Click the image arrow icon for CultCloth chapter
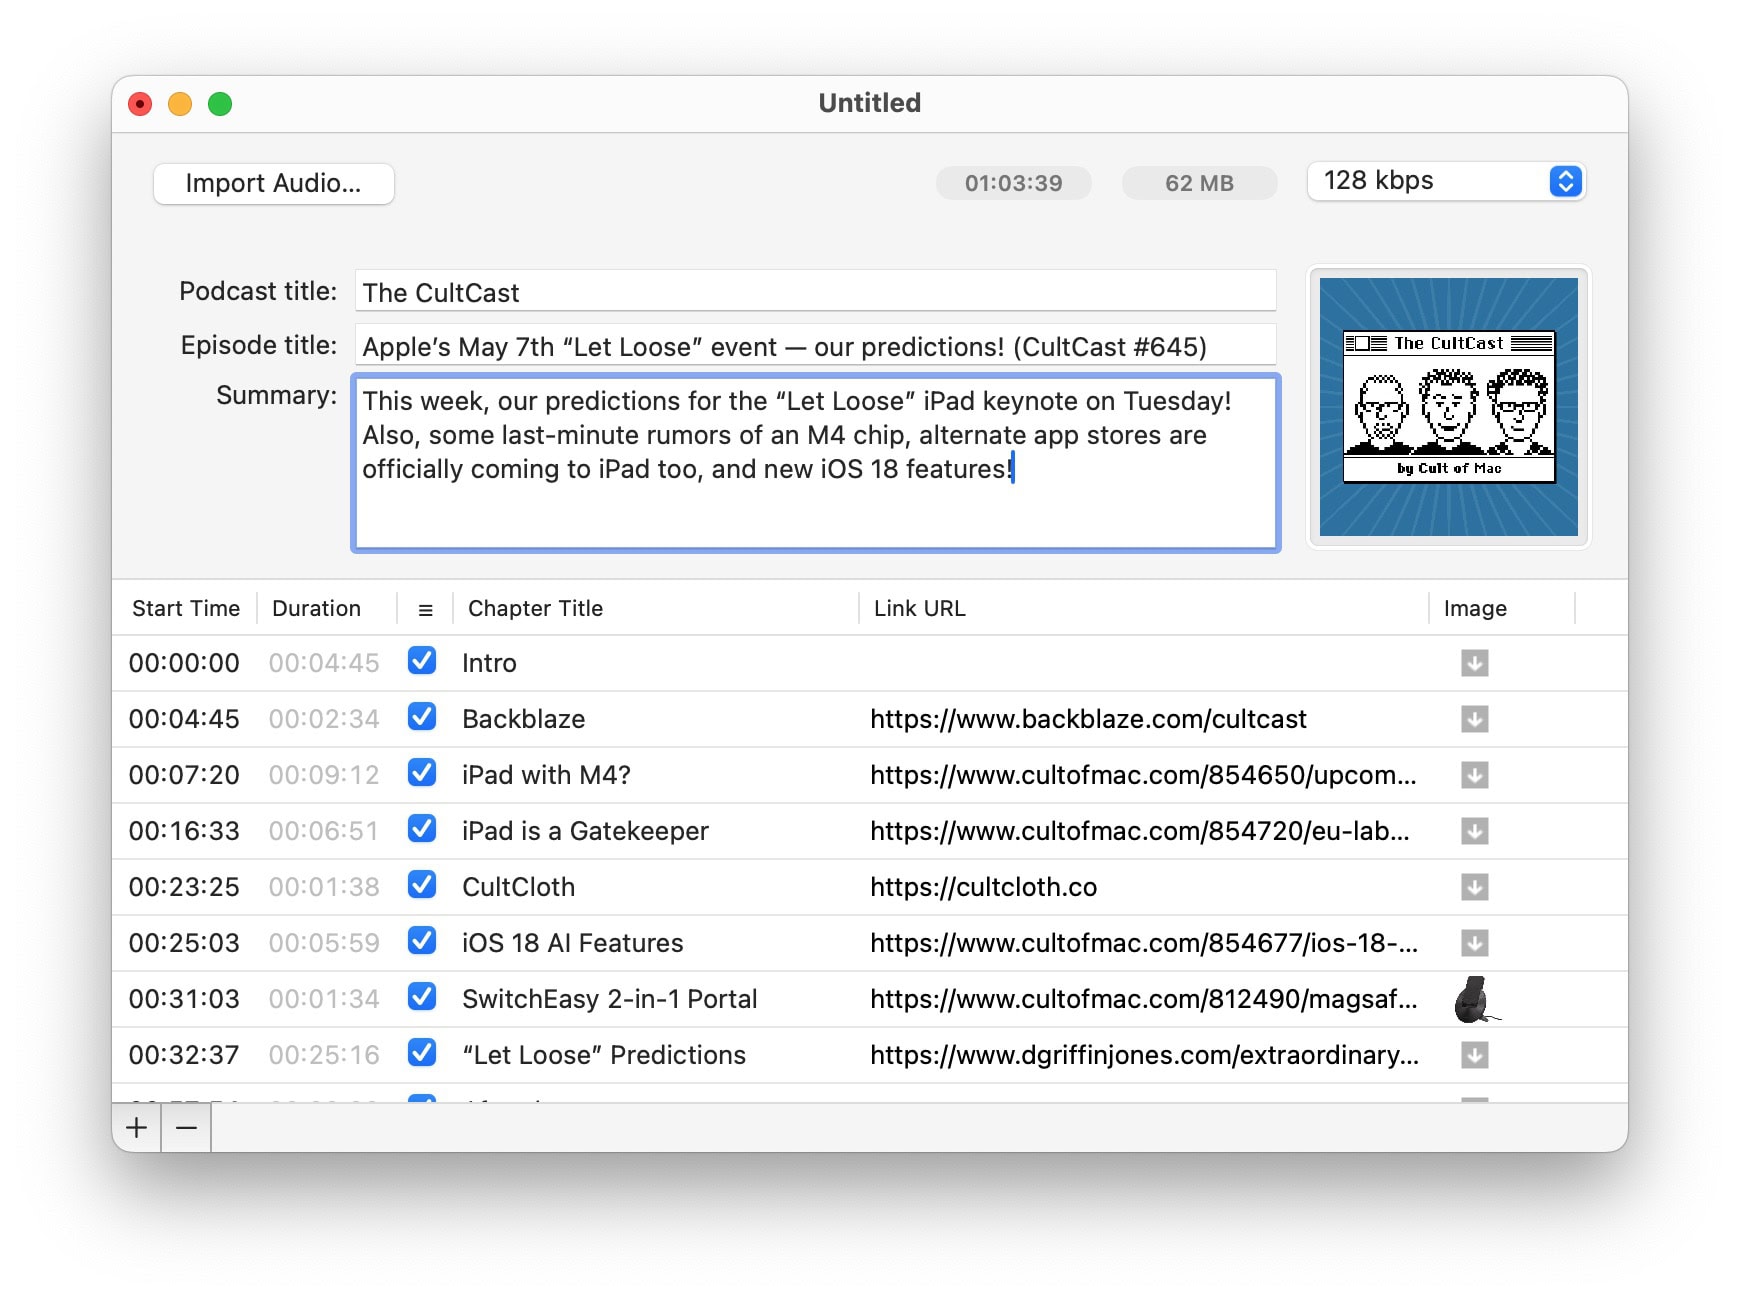Screen dimensions: 1740x1300 pyautogui.click(x=1474, y=887)
